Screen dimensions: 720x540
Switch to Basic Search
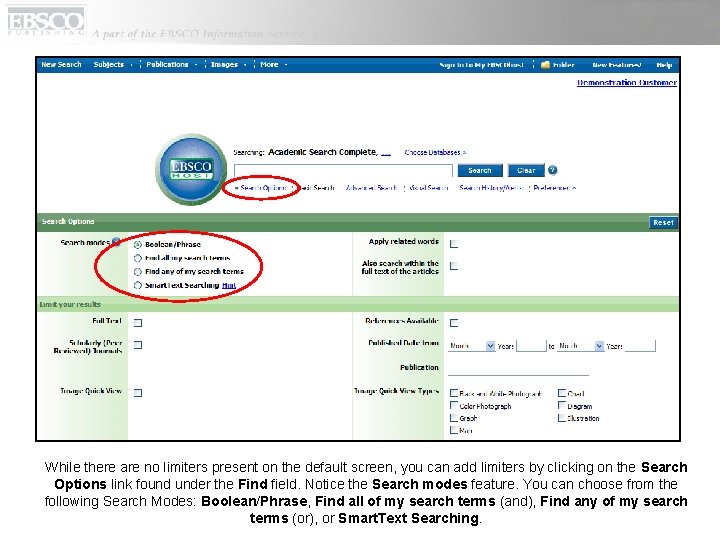[x=316, y=188]
